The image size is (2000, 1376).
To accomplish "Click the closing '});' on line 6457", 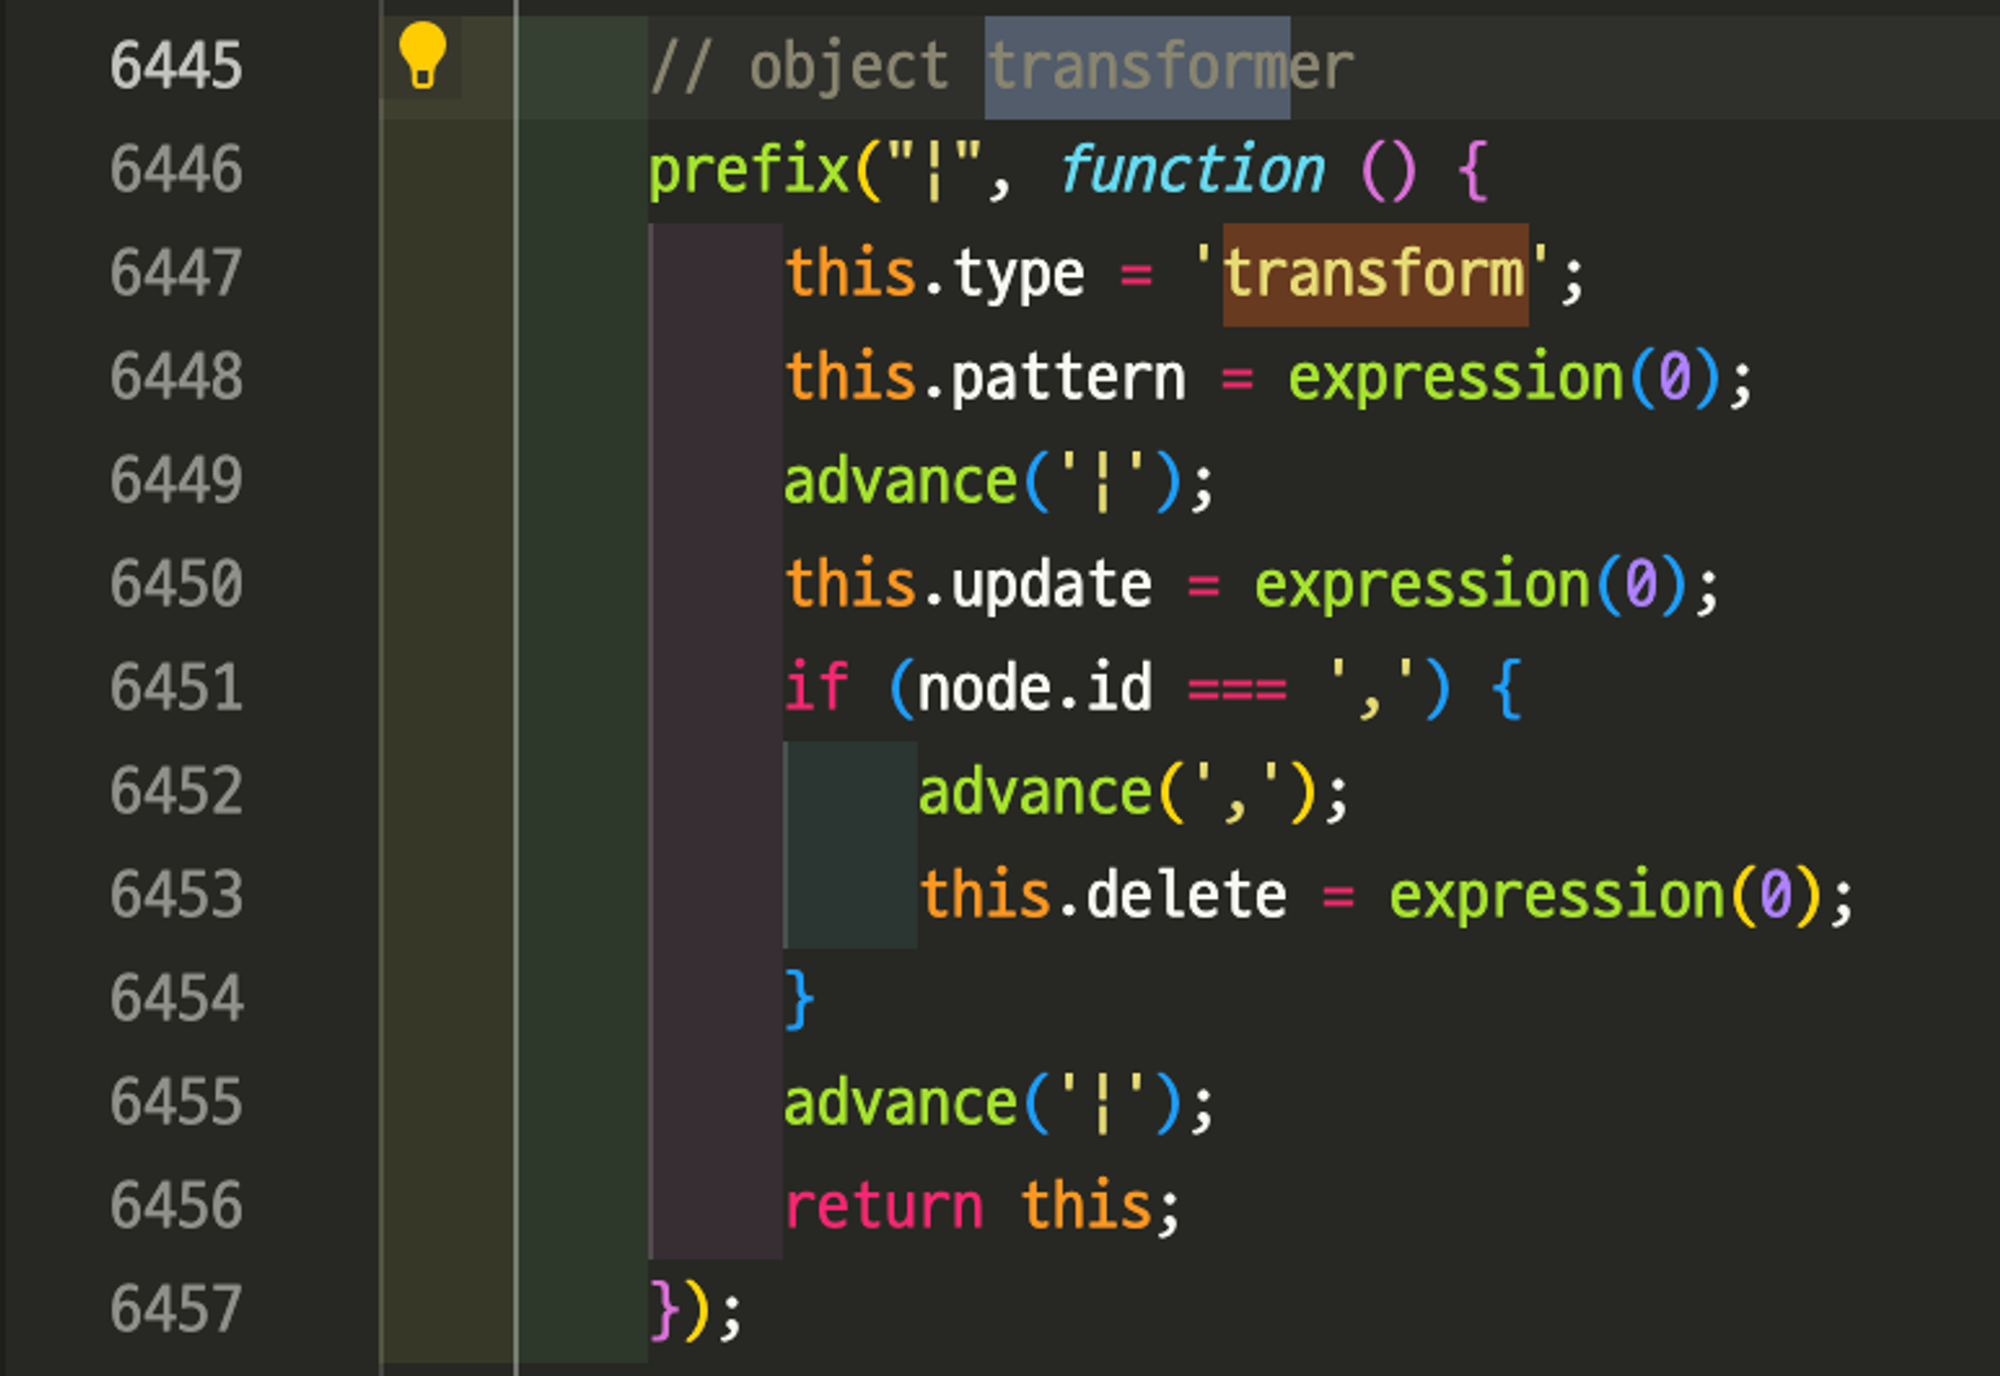I will point(694,1309).
